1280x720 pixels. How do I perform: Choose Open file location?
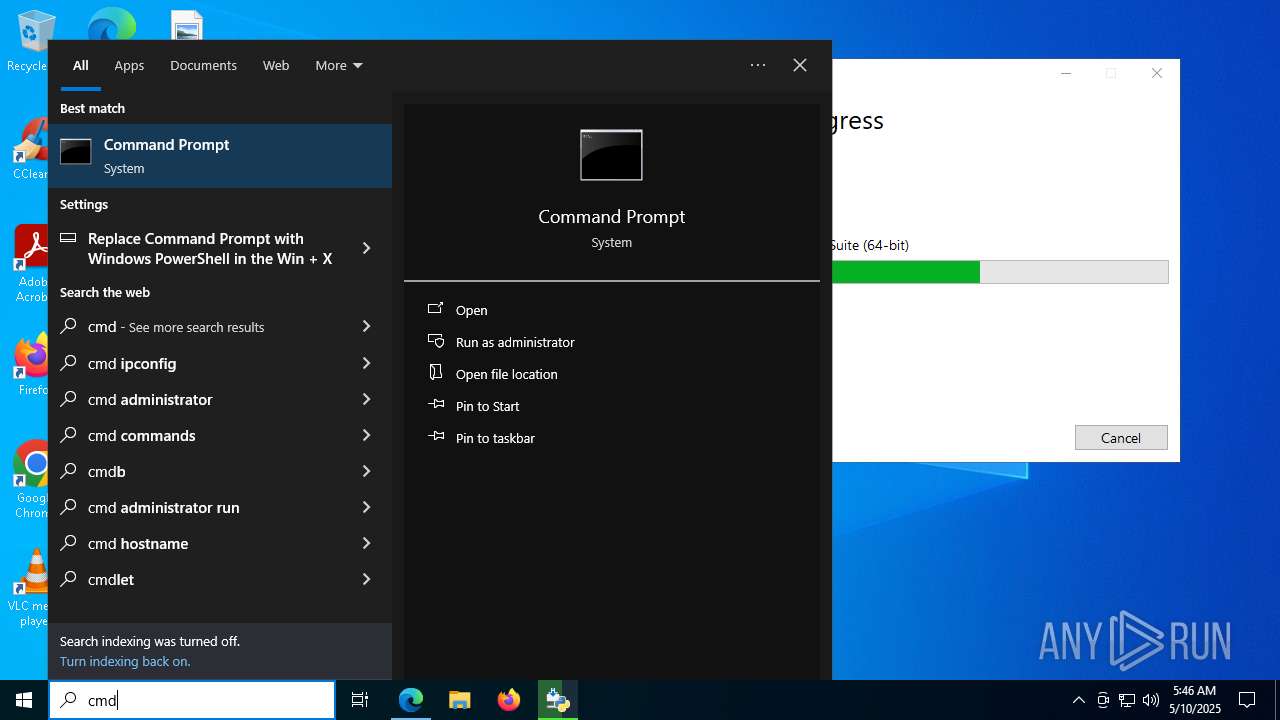point(507,374)
